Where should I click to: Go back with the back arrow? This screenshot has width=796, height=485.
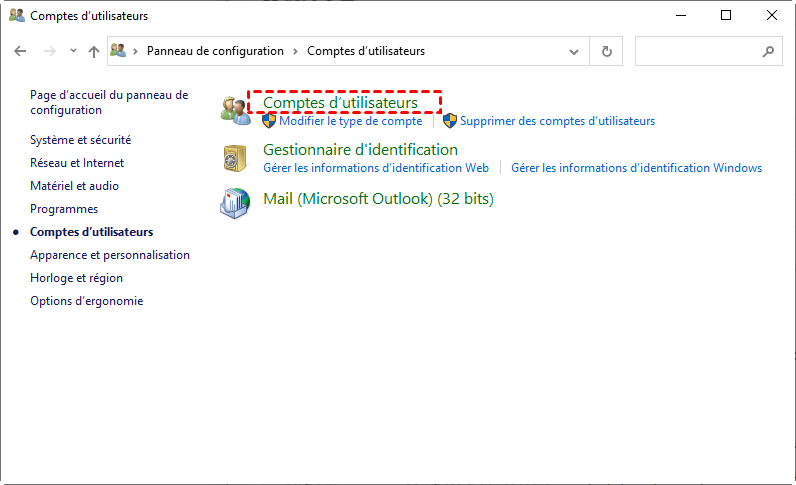coord(20,51)
